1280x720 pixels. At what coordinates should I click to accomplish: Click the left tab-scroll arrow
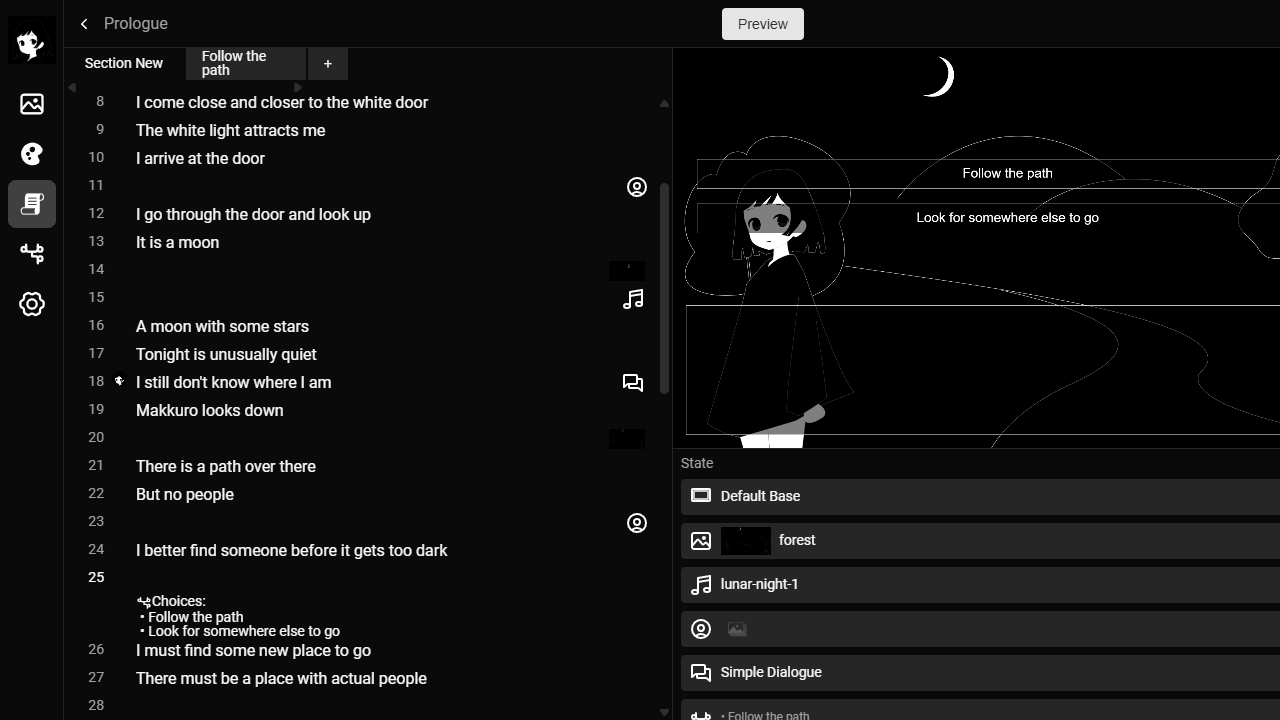click(72, 87)
